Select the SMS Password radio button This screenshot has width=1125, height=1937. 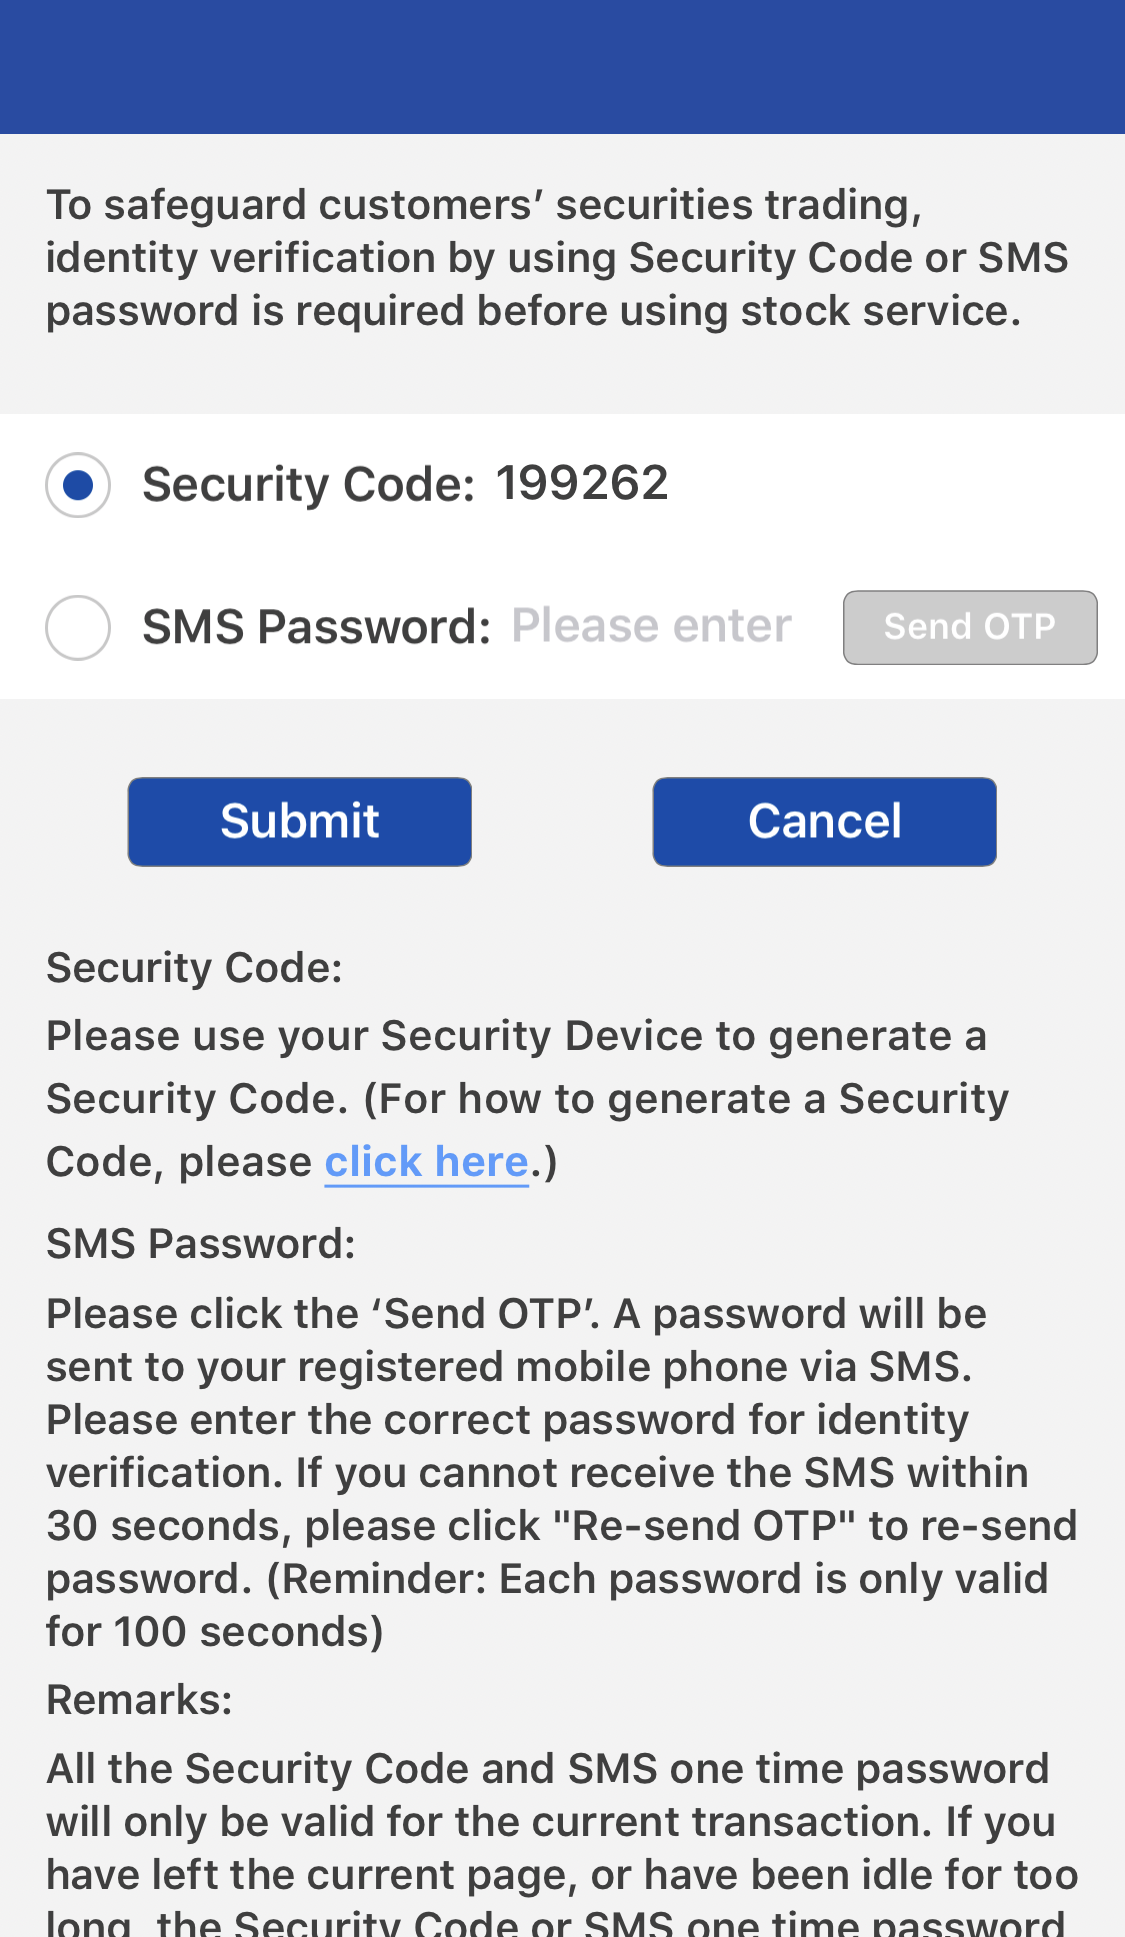click(78, 628)
